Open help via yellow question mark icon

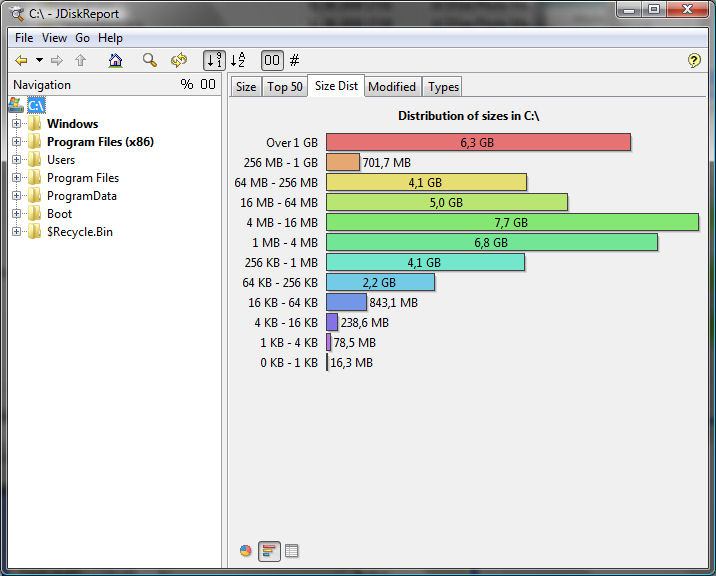(694, 60)
